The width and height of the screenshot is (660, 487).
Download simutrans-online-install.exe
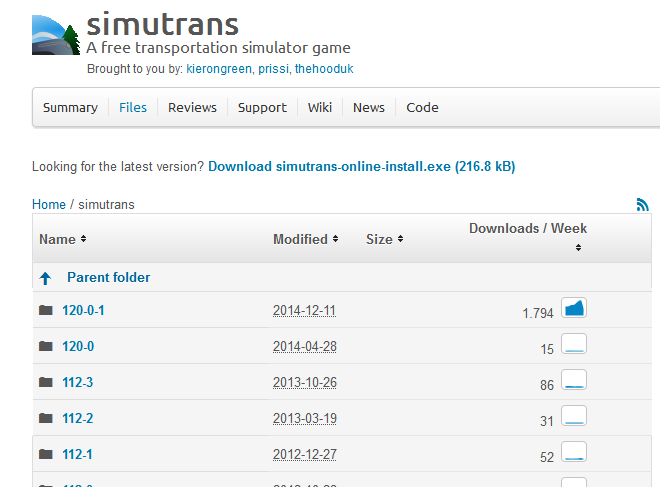tap(361, 166)
